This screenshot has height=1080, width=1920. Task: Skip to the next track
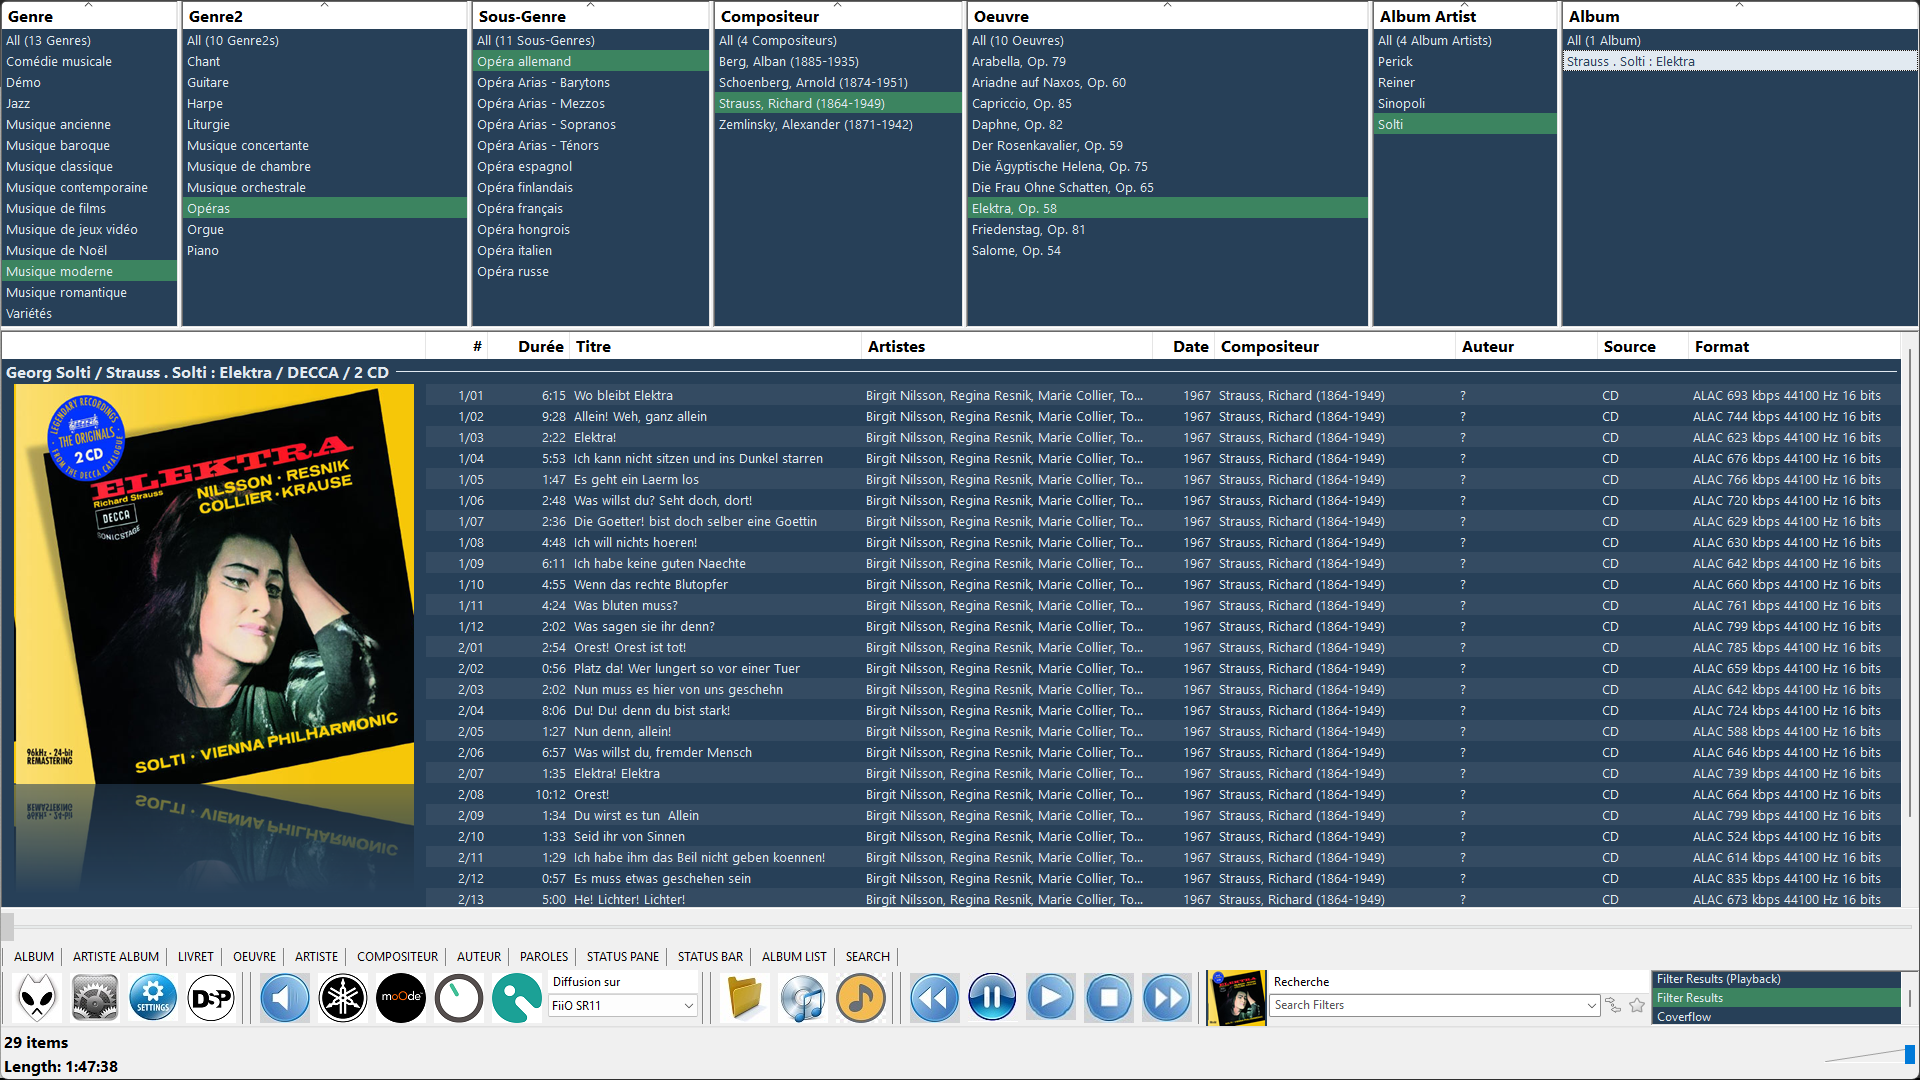pos(1166,997)
